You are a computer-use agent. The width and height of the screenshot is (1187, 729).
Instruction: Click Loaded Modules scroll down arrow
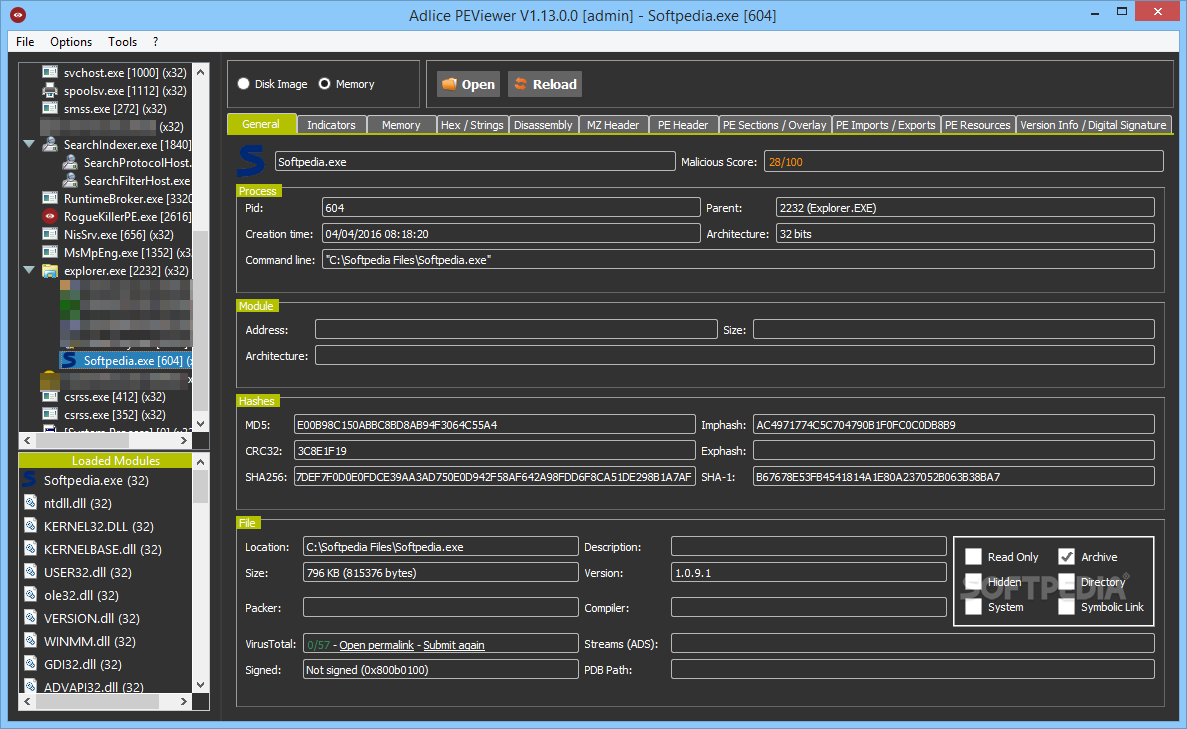(x=201, y=685)
